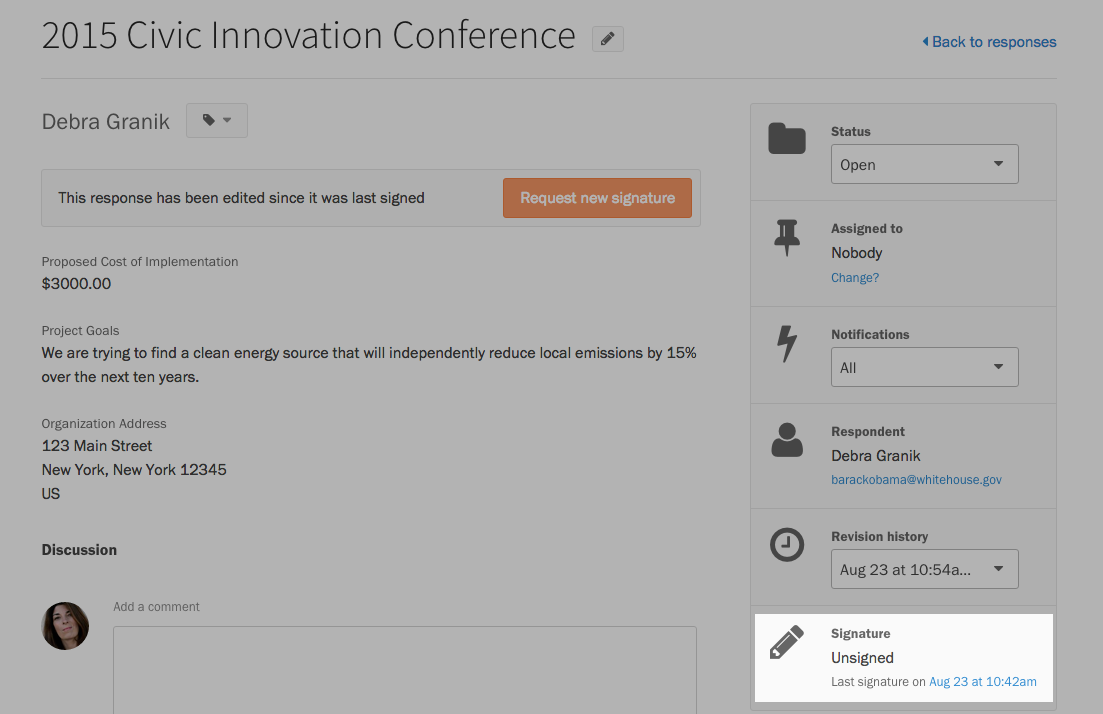The width and height of the screenshot is (1103, 714).
Task: Click the 2015 Civic Innovation Conference title
Action: tap(308, 35)
